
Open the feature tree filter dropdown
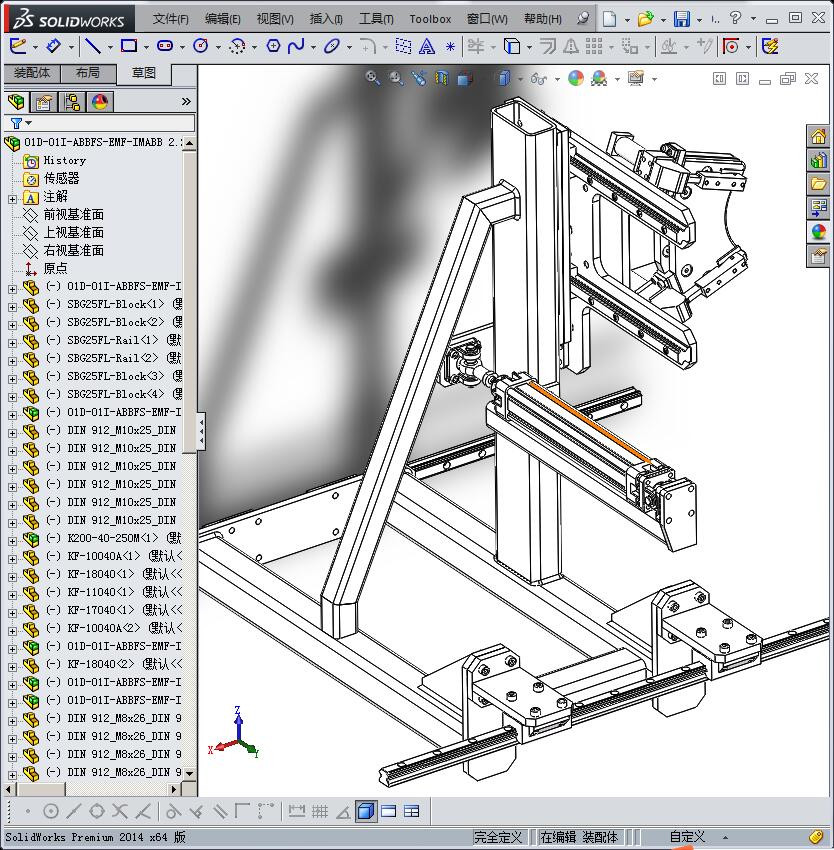tap(21, 123)
